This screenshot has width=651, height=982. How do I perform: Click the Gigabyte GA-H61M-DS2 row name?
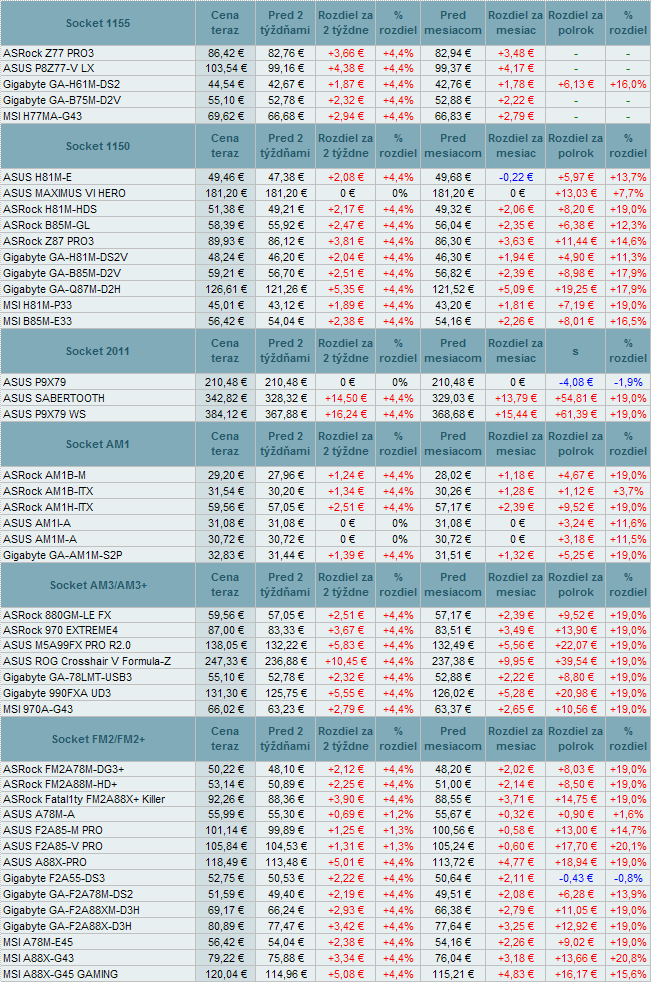[61, 85]
